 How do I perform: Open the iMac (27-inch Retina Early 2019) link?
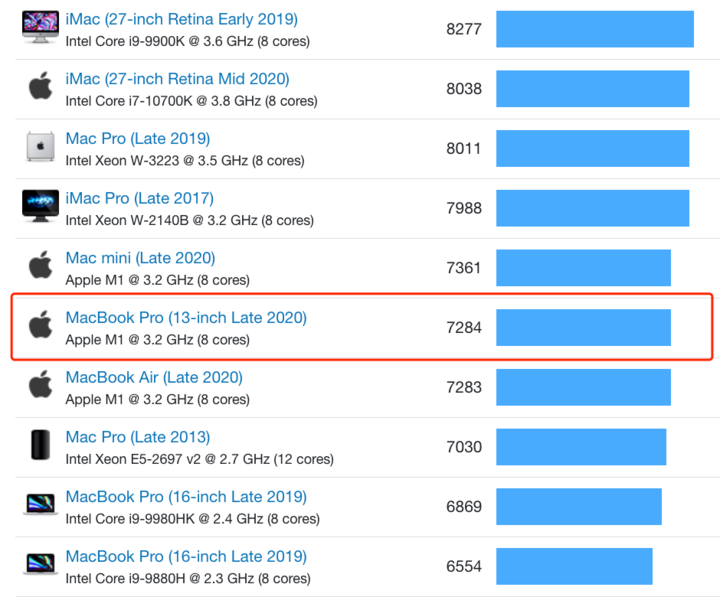(181, 20)
